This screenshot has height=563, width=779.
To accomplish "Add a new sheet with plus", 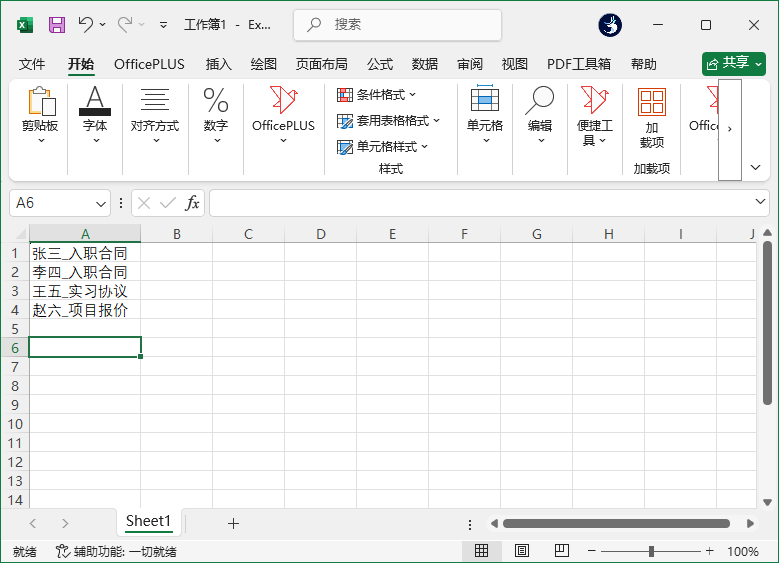I will 233,523.
